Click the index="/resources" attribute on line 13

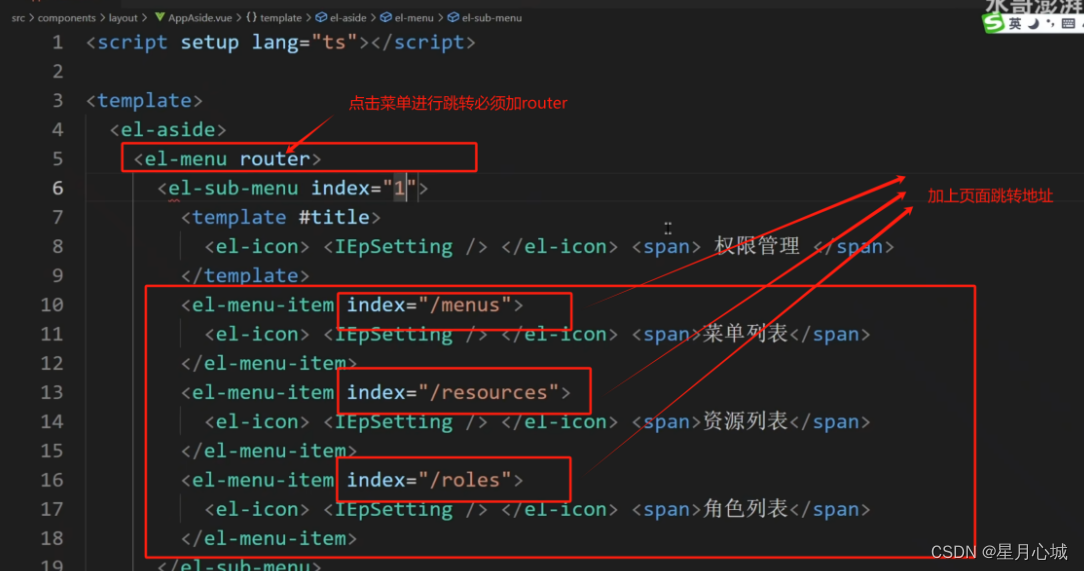point(453,393)
